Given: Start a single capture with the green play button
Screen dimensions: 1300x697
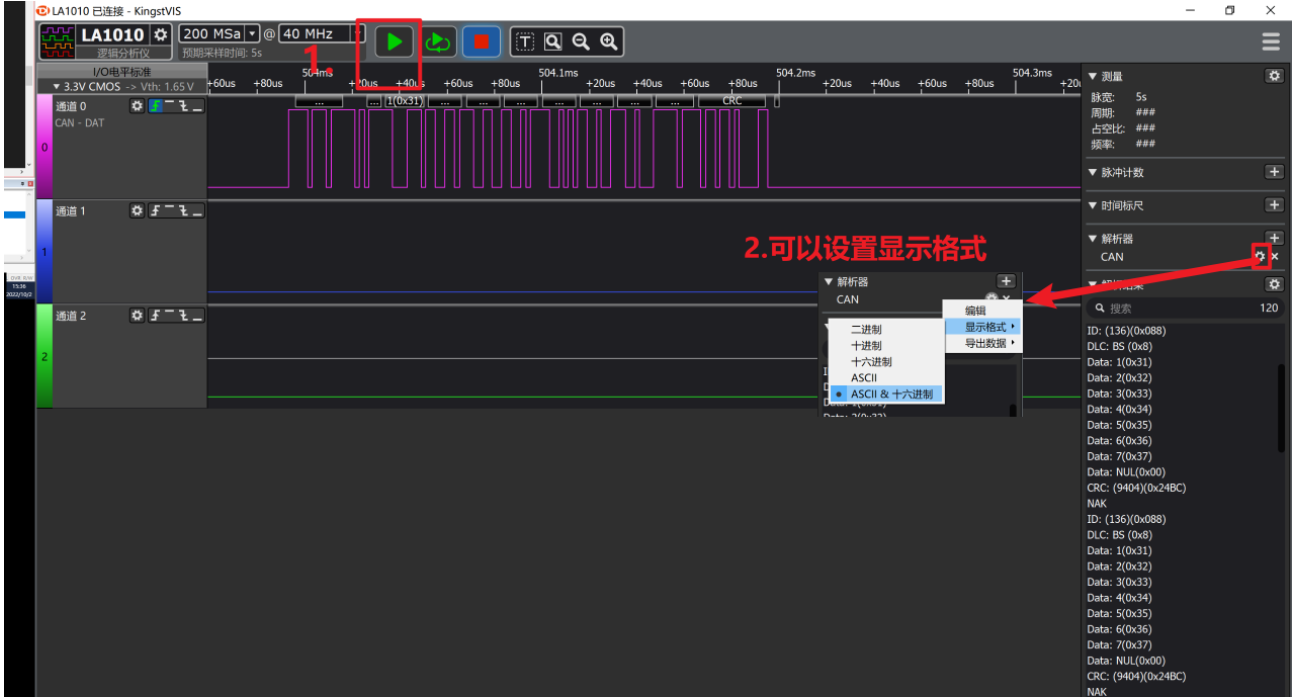Looking at the screenshot, I should pyautogui.click(x=395, y=42).
